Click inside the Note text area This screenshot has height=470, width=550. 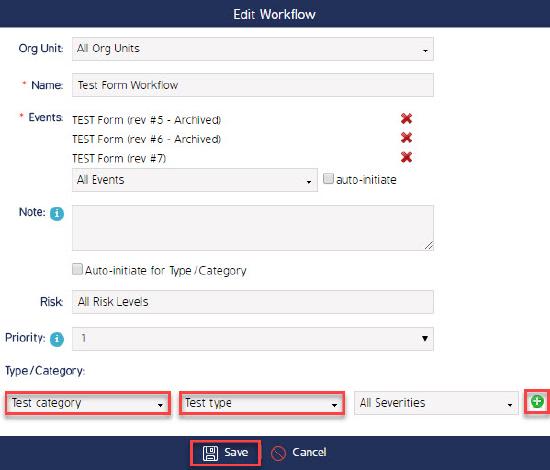tap(253, 228)
